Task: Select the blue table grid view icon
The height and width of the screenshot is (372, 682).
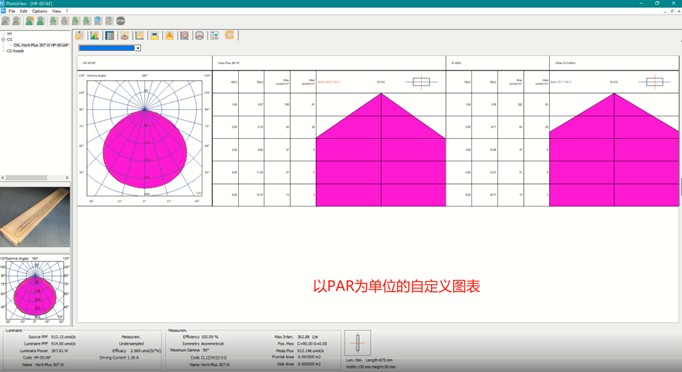Action: [x=110, y=36]
